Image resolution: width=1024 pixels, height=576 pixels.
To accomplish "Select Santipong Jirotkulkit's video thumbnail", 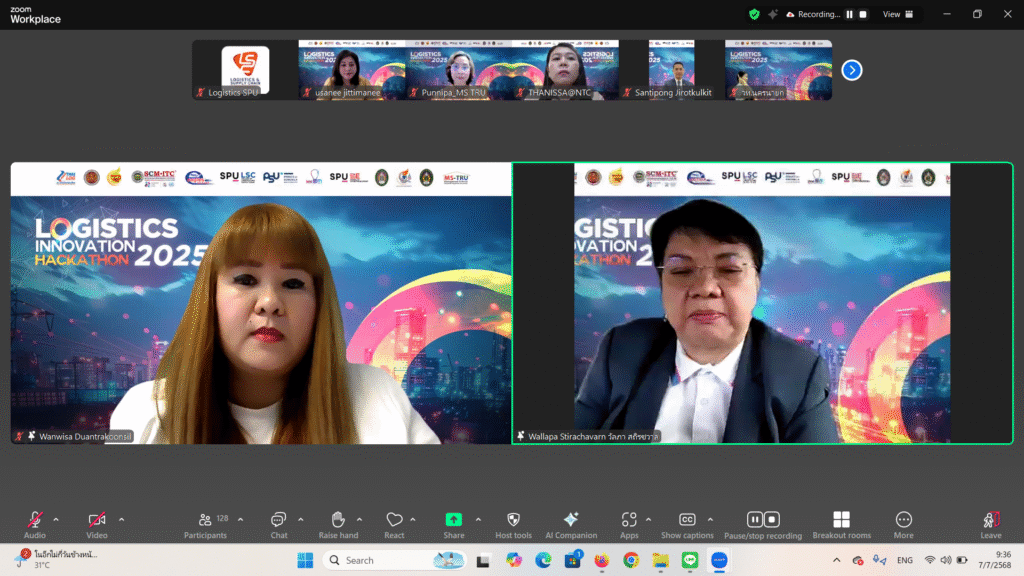I will tap(671, 70).
